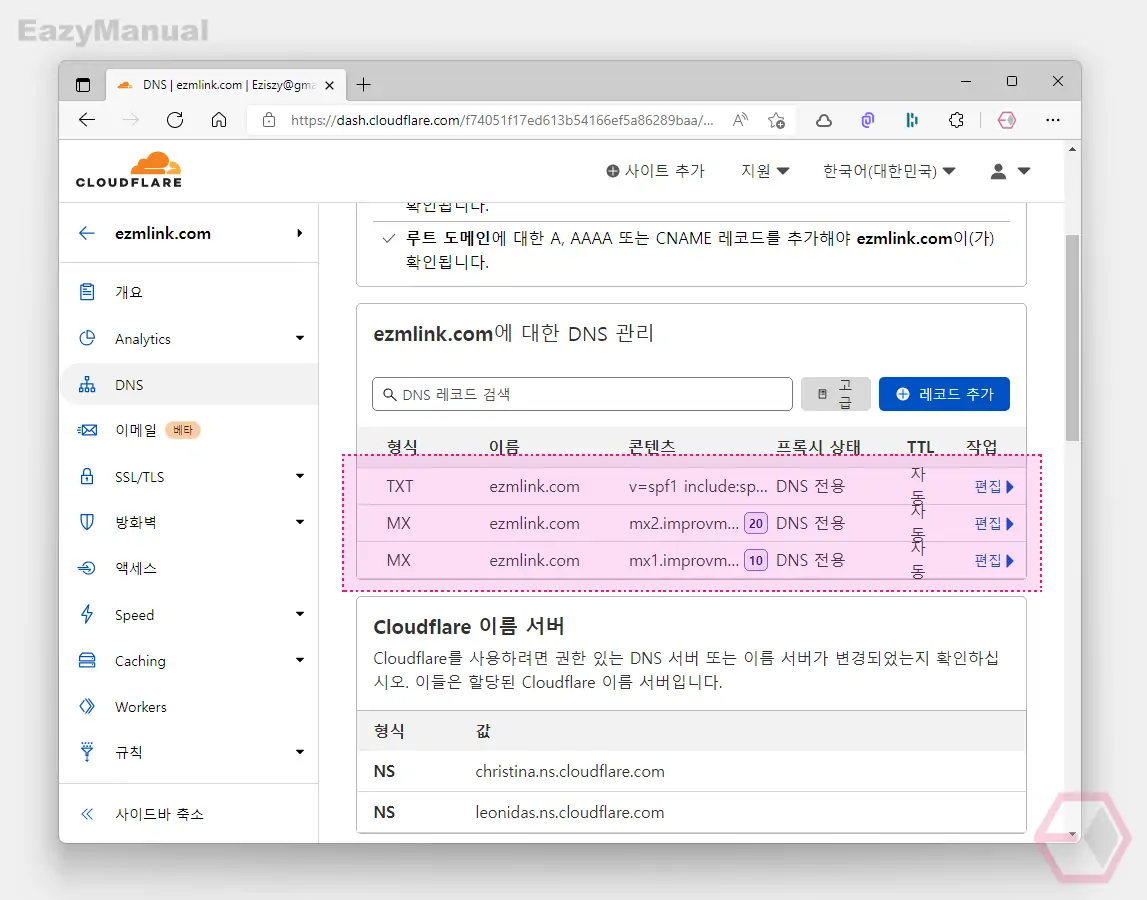
Task: Click the 방화벽 shield icon
Action: tap(87, 522)
